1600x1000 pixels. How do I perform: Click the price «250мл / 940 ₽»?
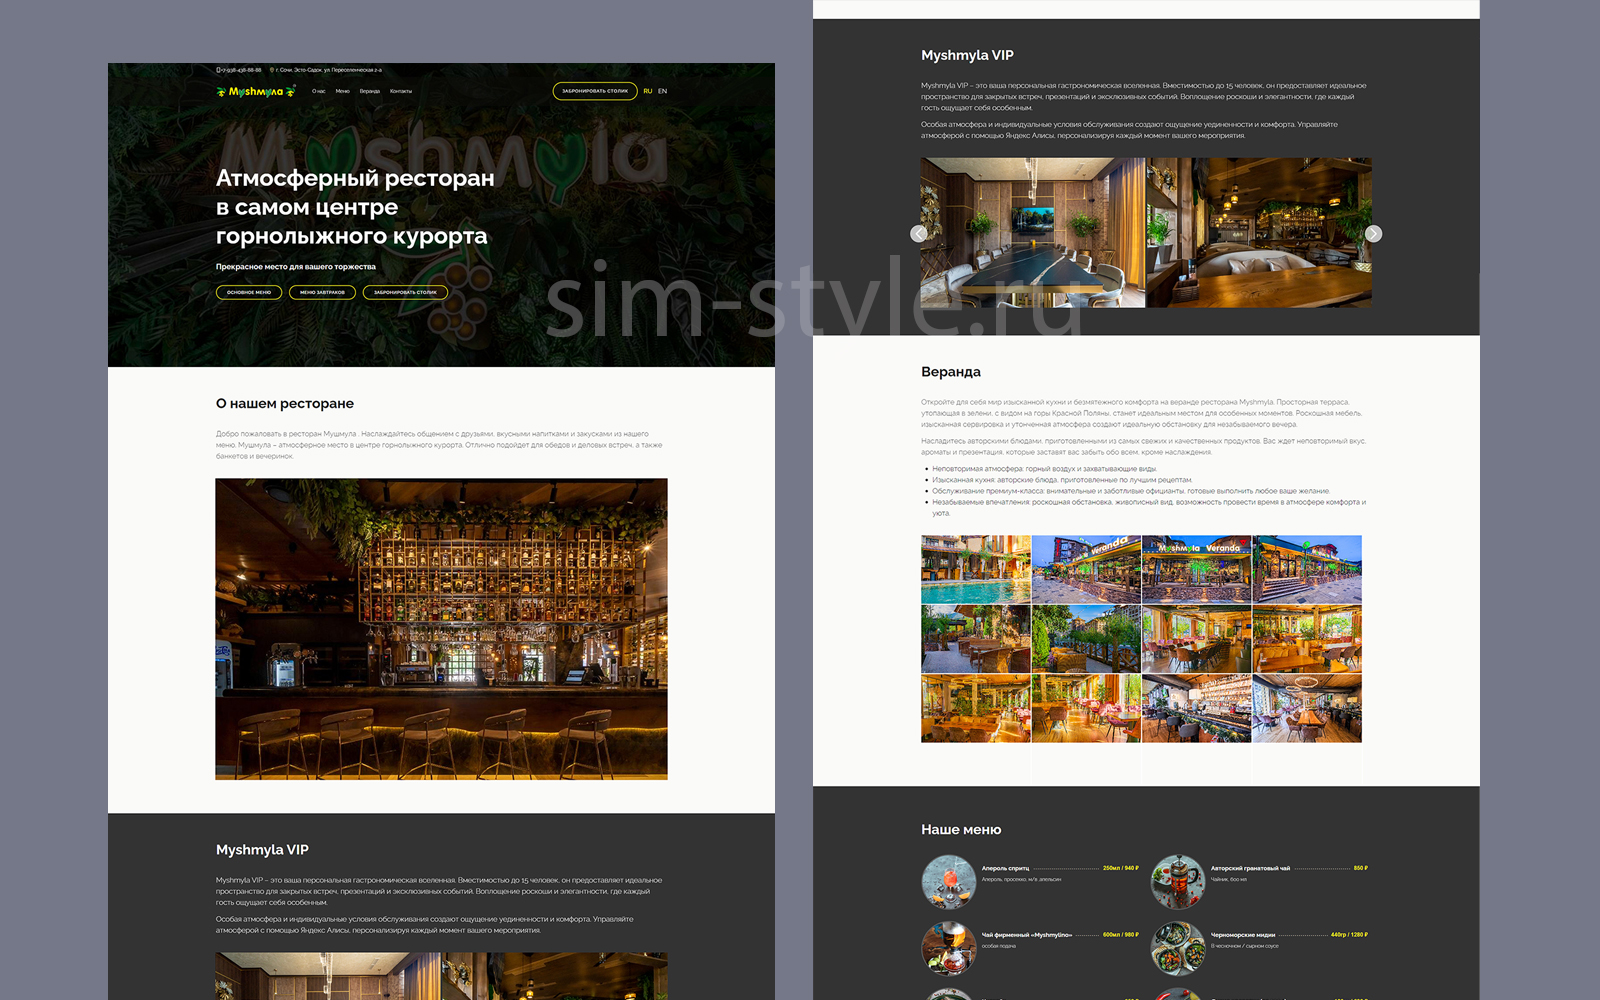tap(1120, 868)
